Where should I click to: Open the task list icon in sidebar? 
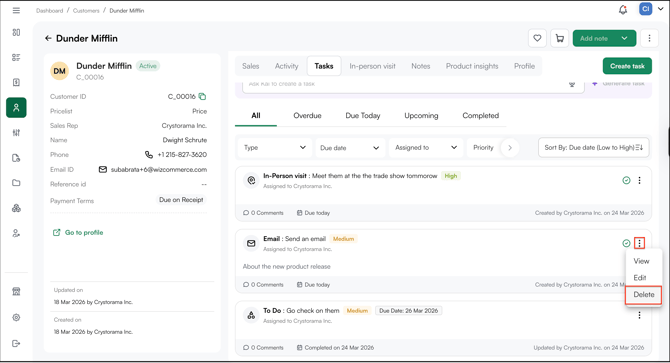click(16, 58)
